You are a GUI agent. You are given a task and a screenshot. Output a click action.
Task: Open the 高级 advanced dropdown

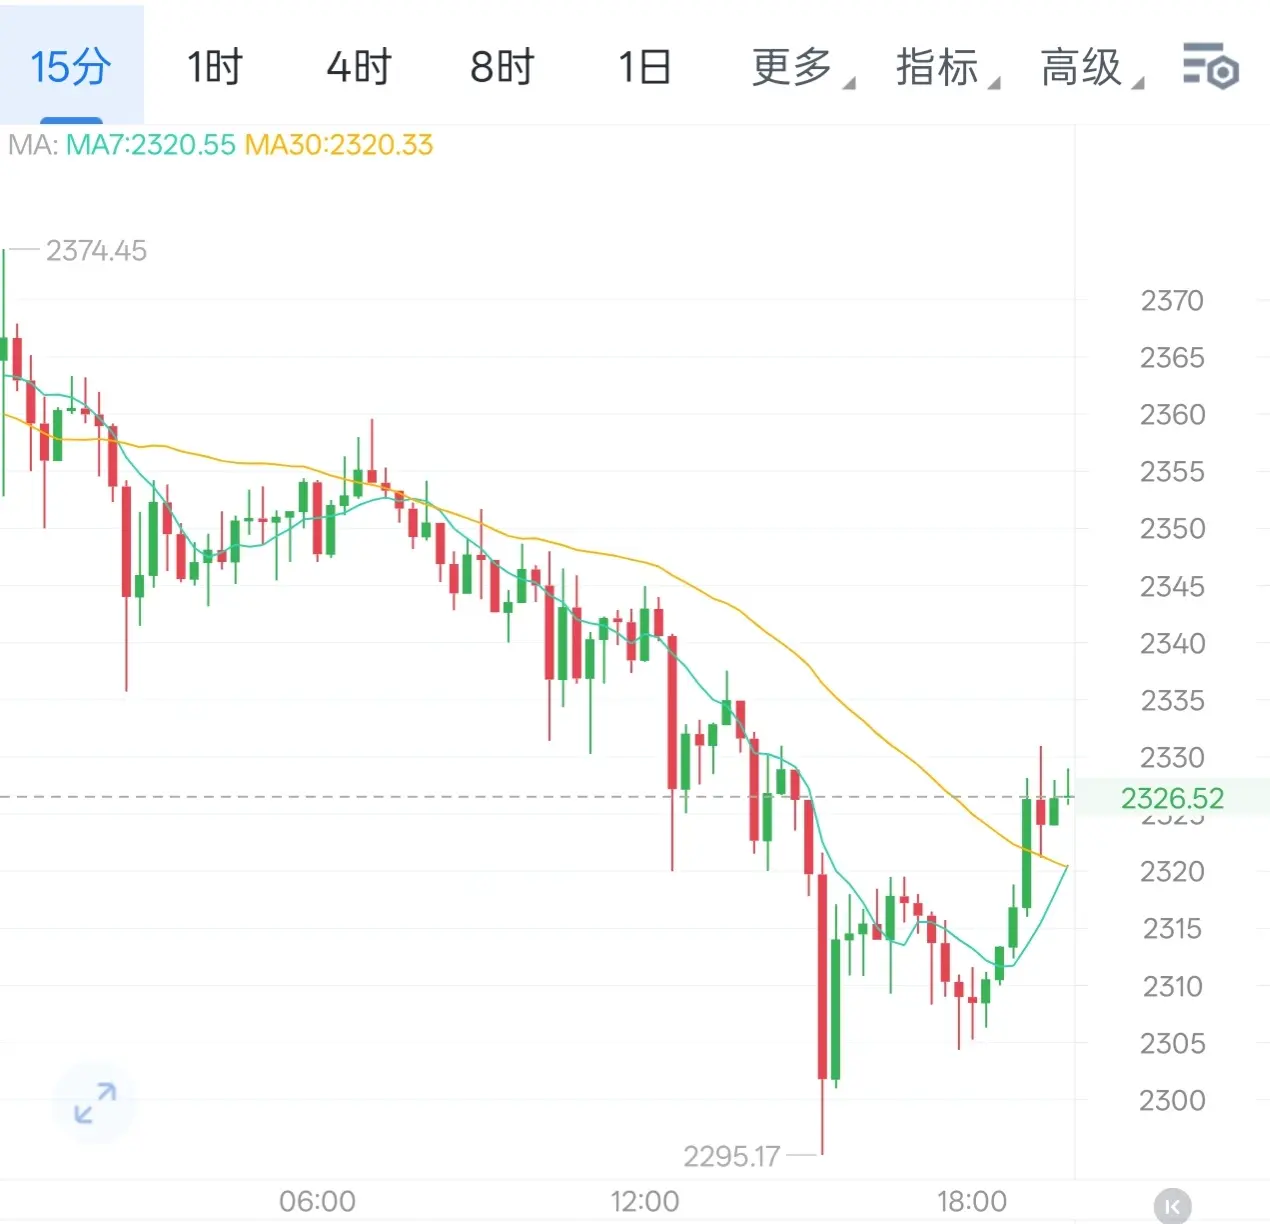click(x=1091, y=67)
